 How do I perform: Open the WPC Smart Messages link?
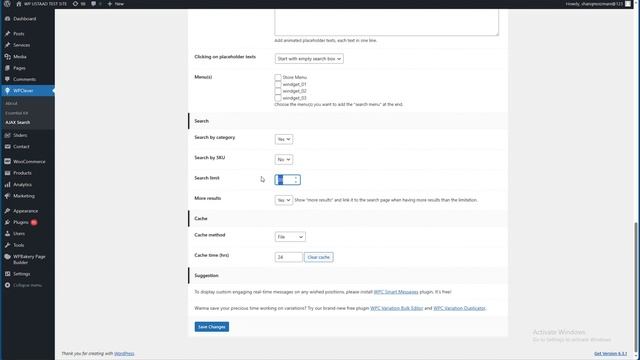click(396, 292)
